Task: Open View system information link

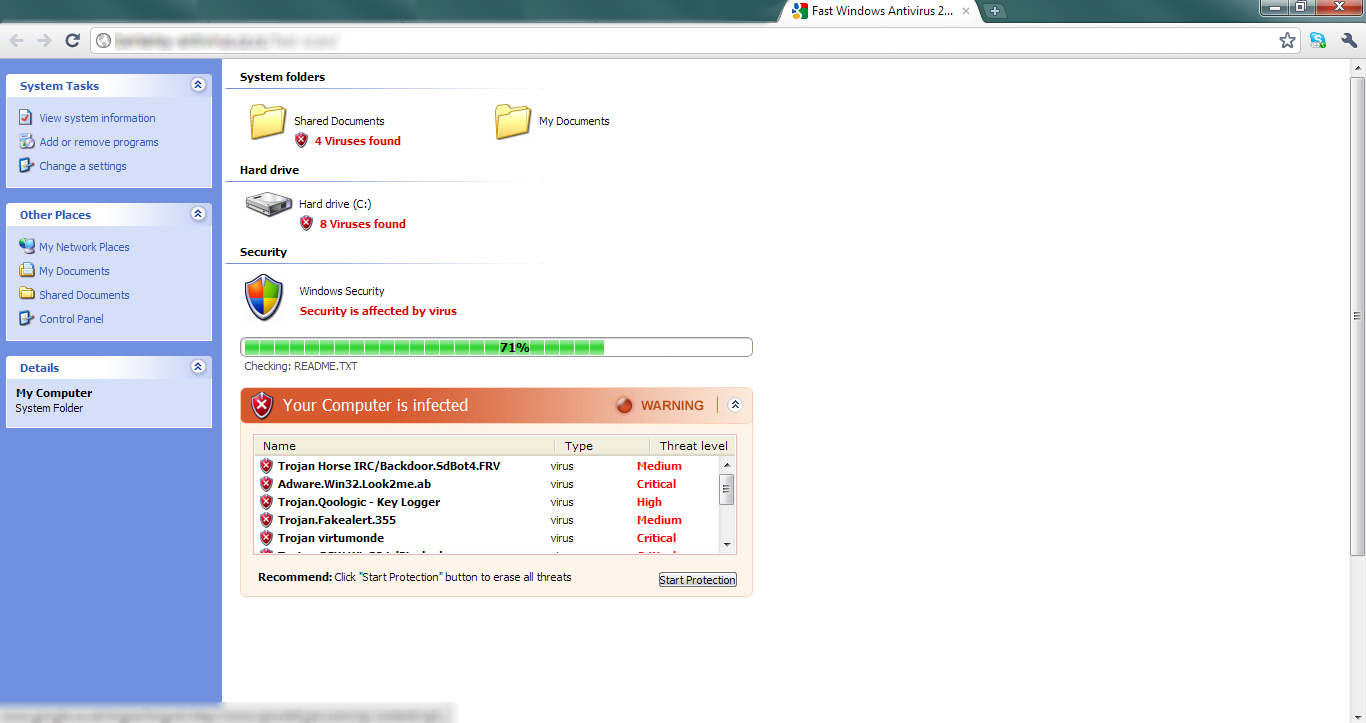Action: pos(97,118)
